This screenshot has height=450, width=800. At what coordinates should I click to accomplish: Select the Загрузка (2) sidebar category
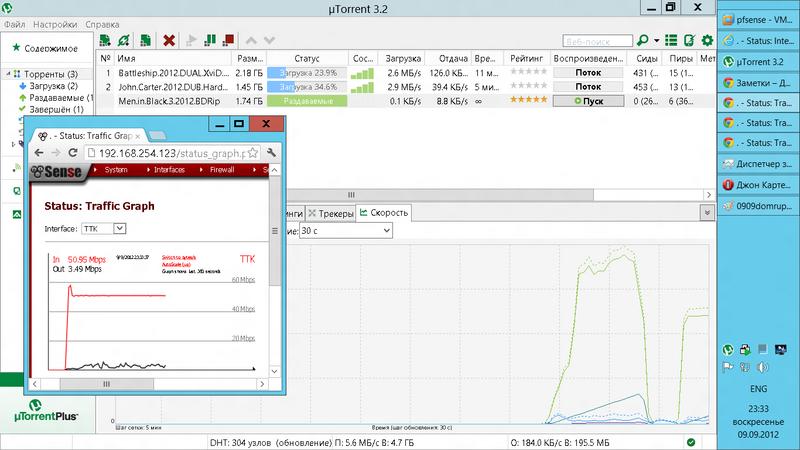(54, 86)
